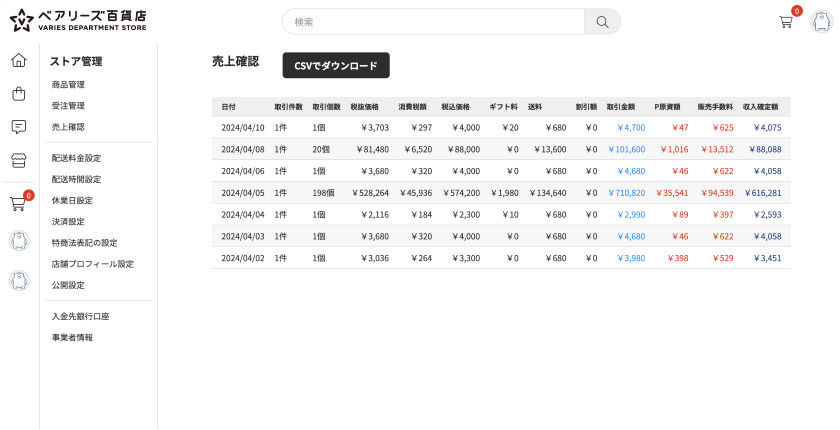The height and width of the screenshot is (430, 840).
Task: Click the 日付 column header
Action: tap(228, 107)
